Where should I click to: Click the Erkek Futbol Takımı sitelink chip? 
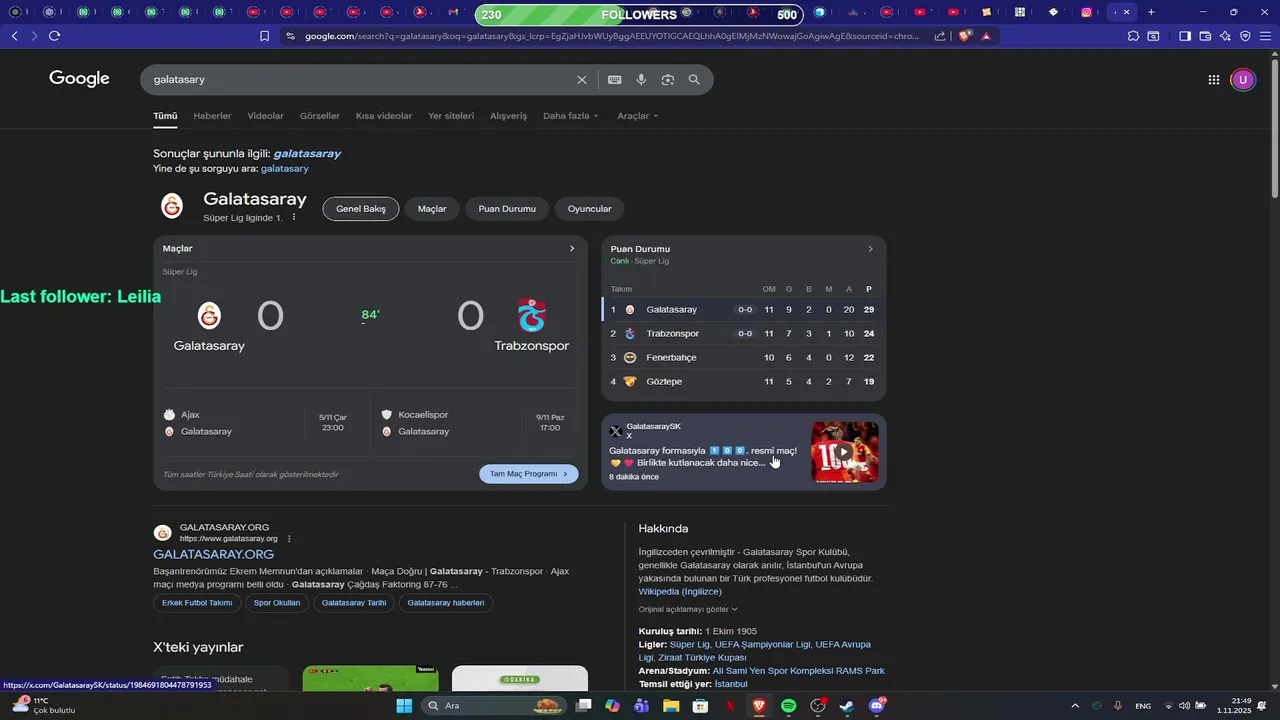[197, 603]
